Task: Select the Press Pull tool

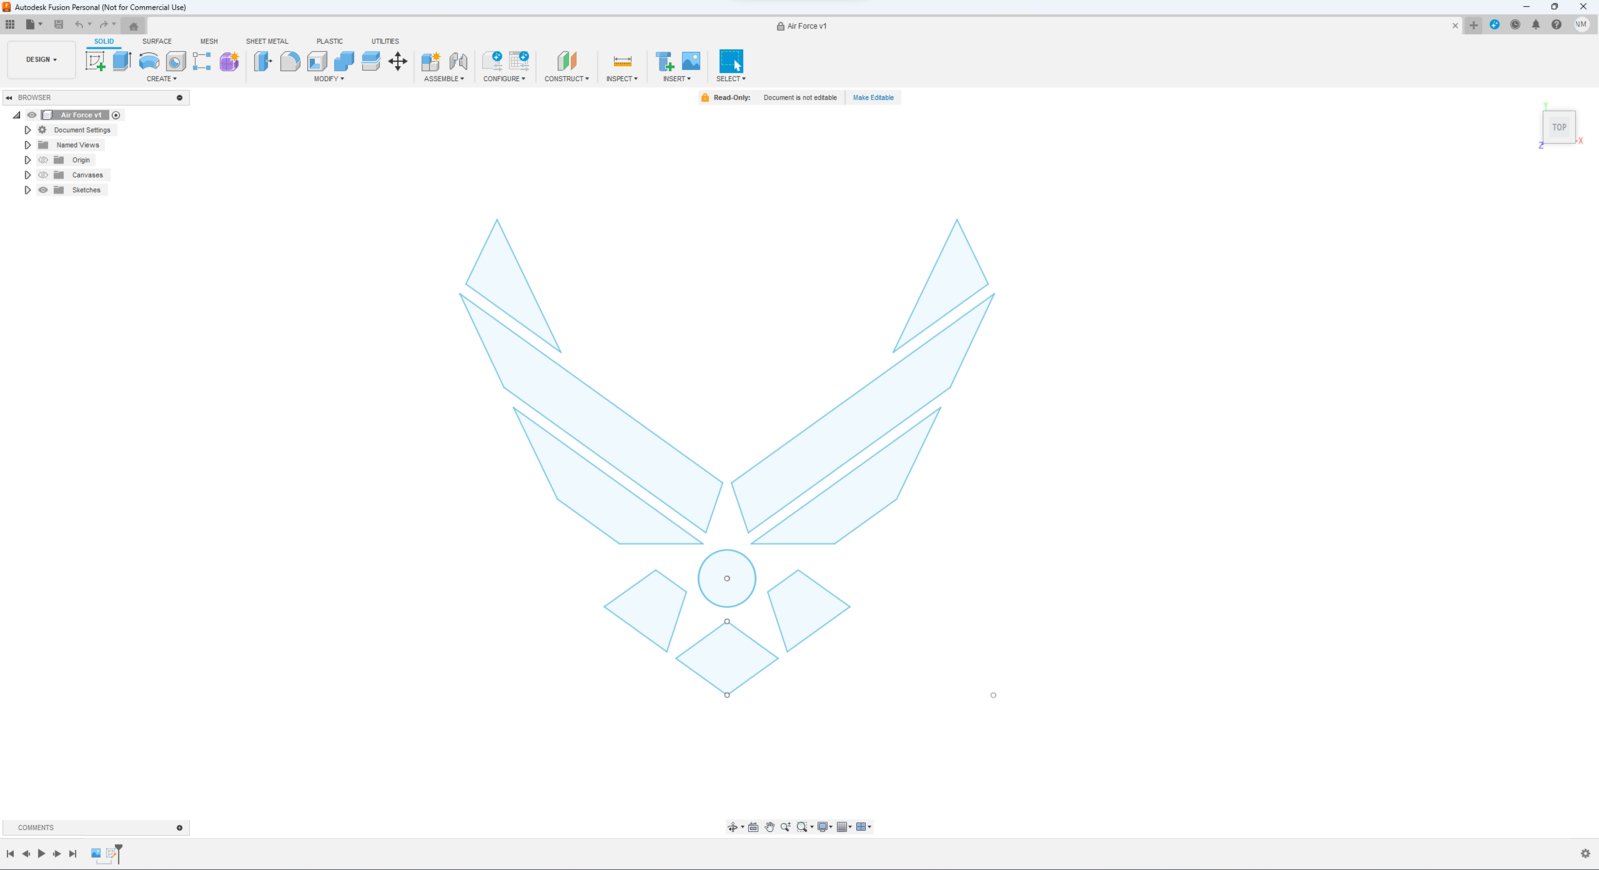Action: pos(263,61)
